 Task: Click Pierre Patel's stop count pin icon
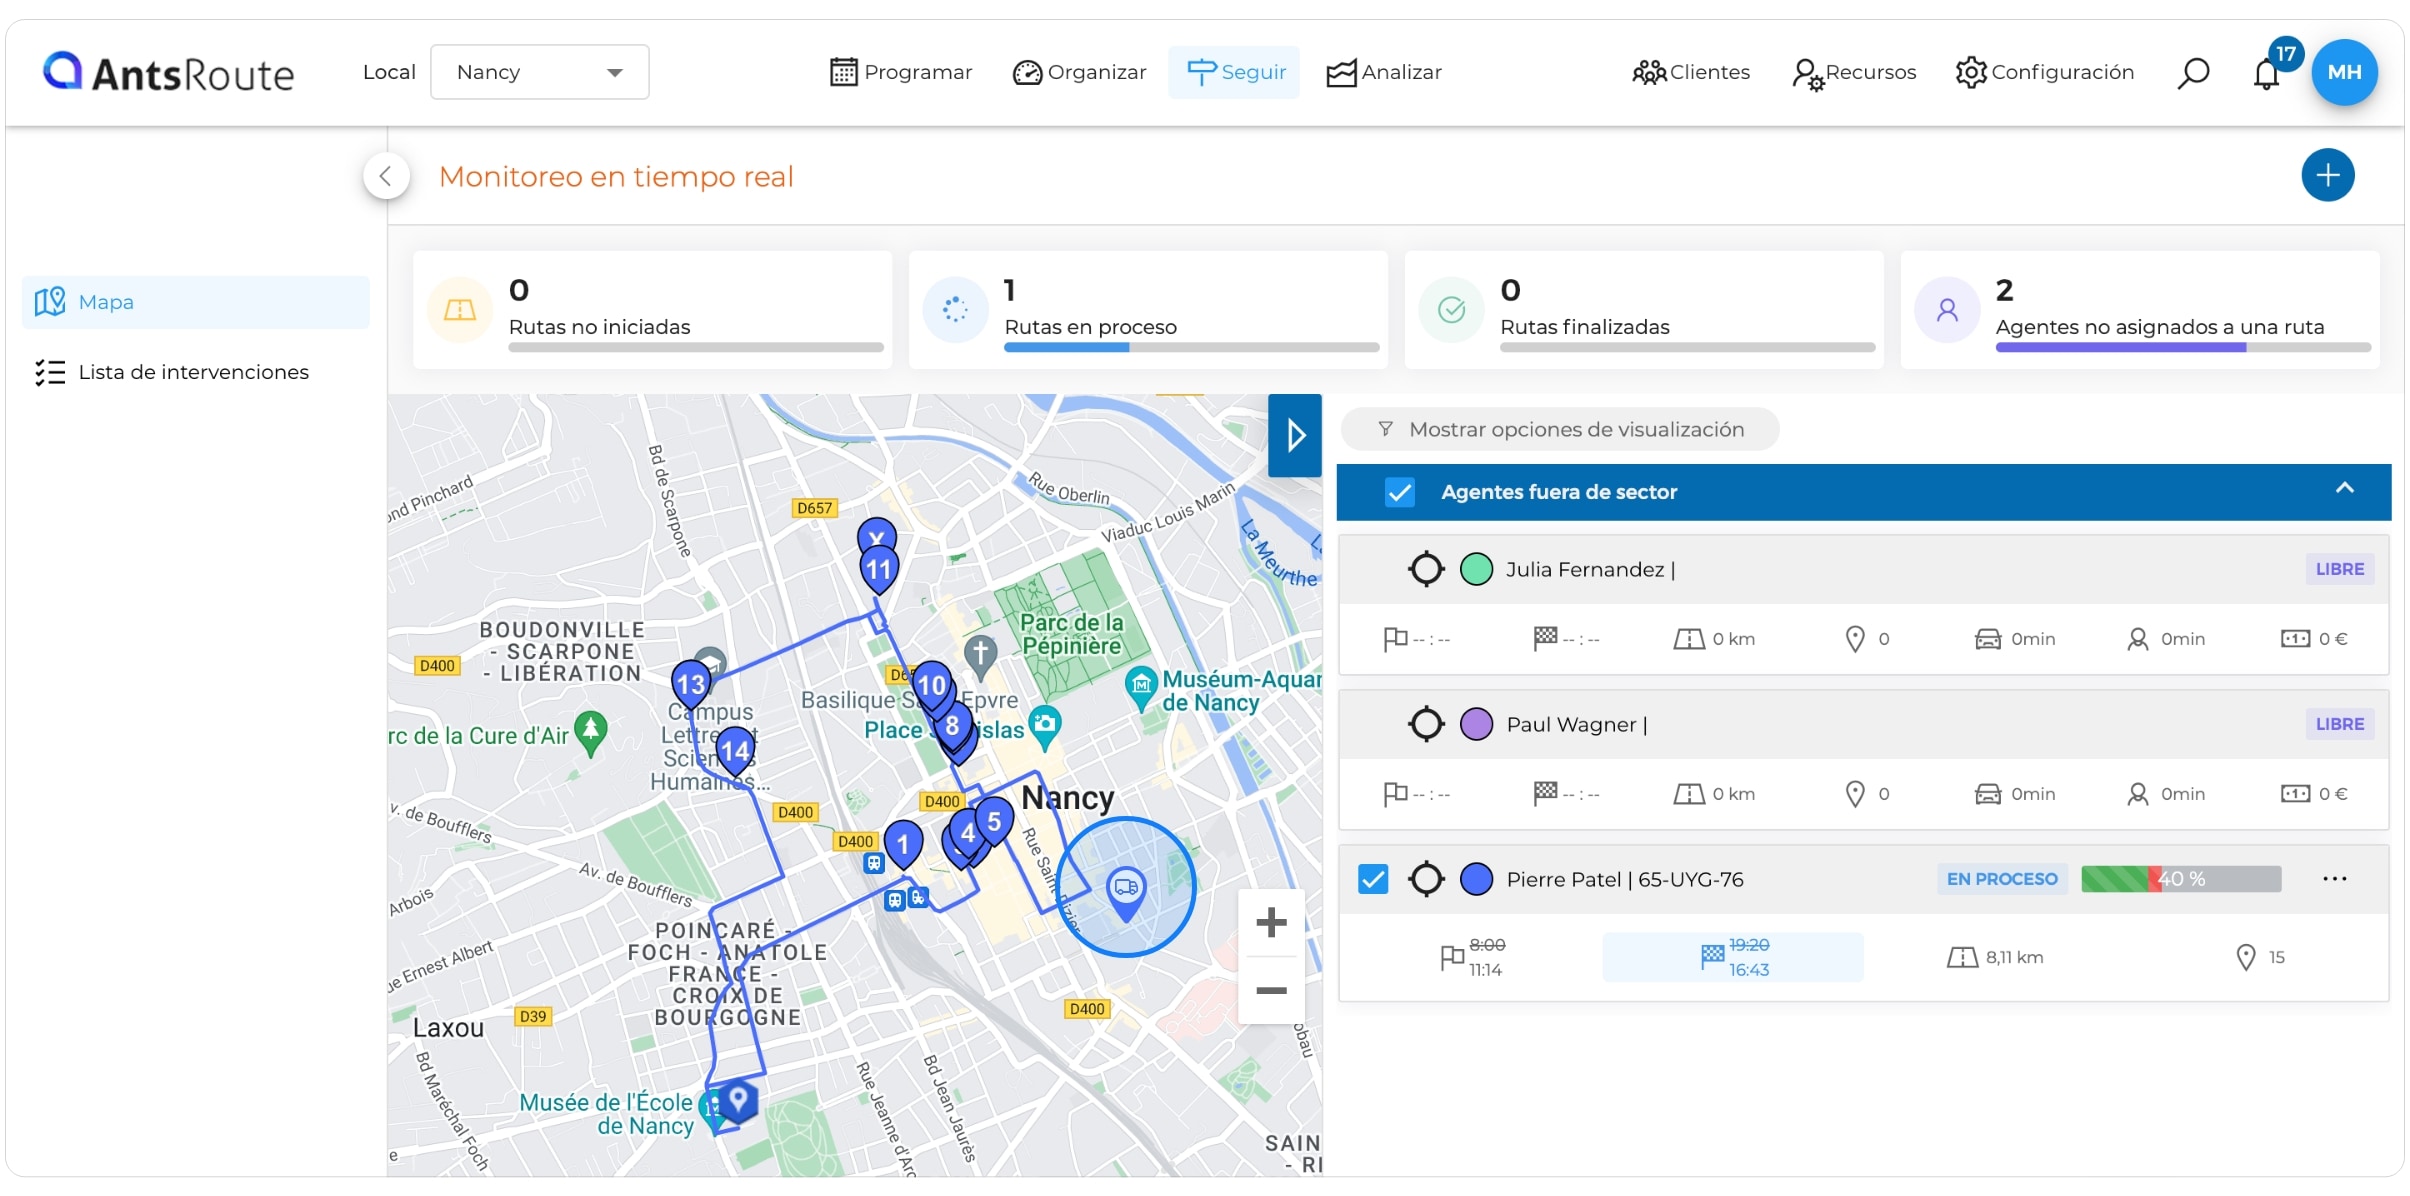[x=2246, y=957]
